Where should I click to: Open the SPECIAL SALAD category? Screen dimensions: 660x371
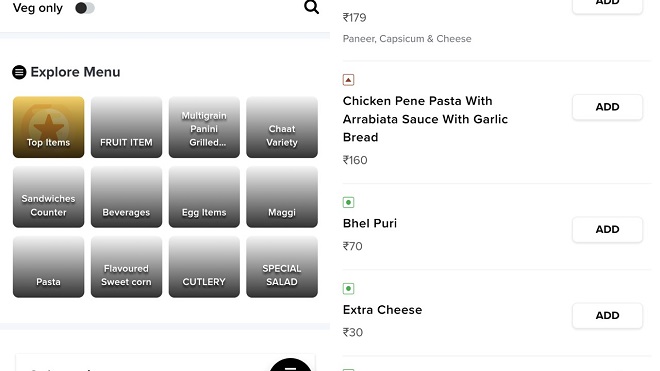282,267
